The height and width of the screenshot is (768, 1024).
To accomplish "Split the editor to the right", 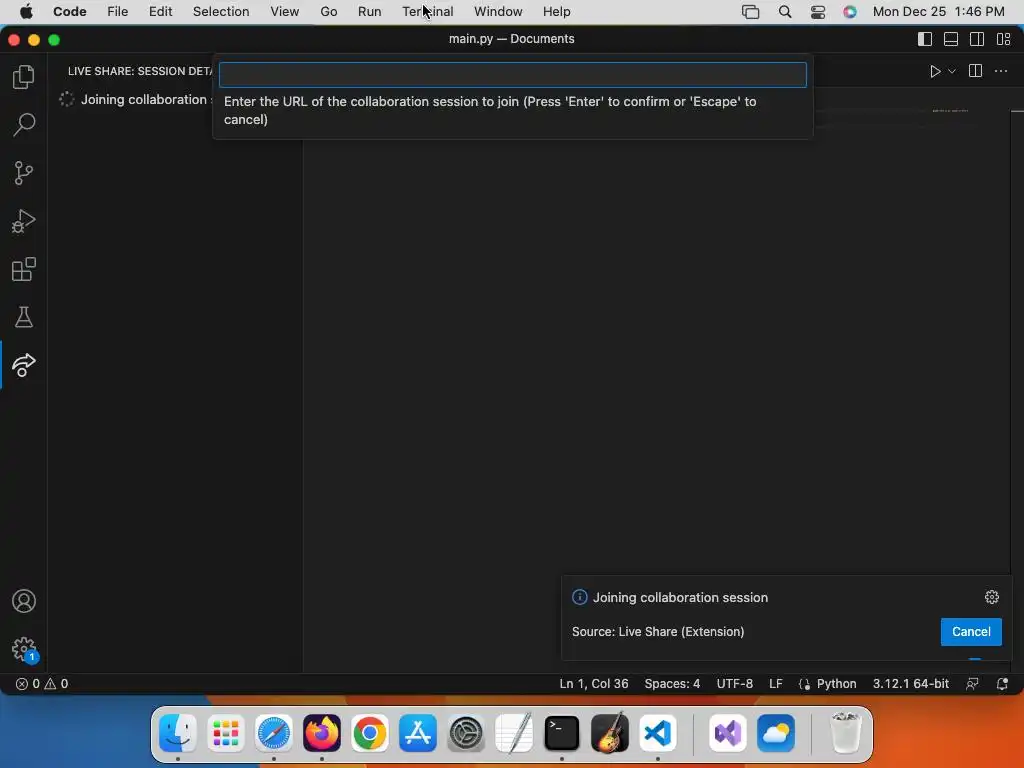I will 975,71.
